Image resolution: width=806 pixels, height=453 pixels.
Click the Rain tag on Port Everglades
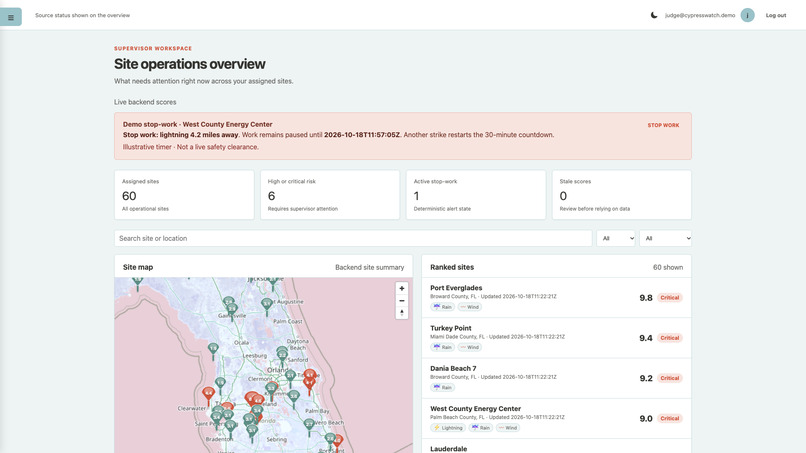(442, 307)
